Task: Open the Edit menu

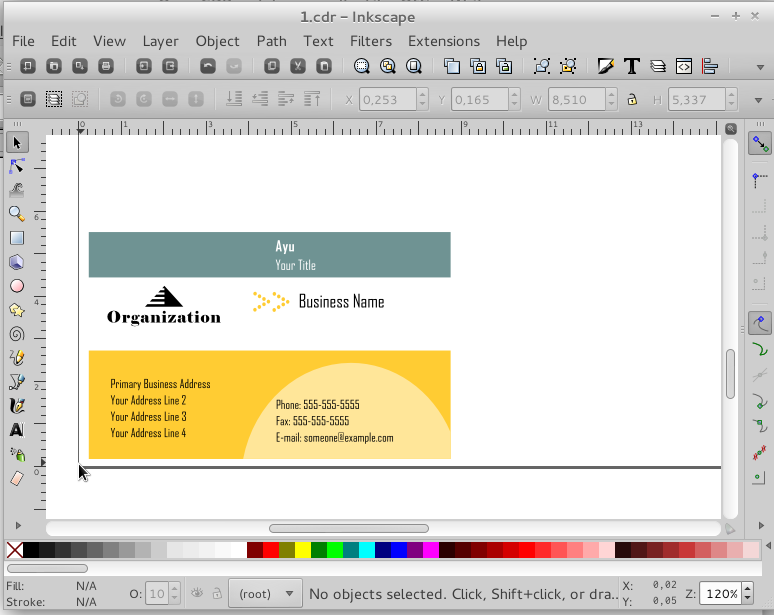Action: (64, 41)
